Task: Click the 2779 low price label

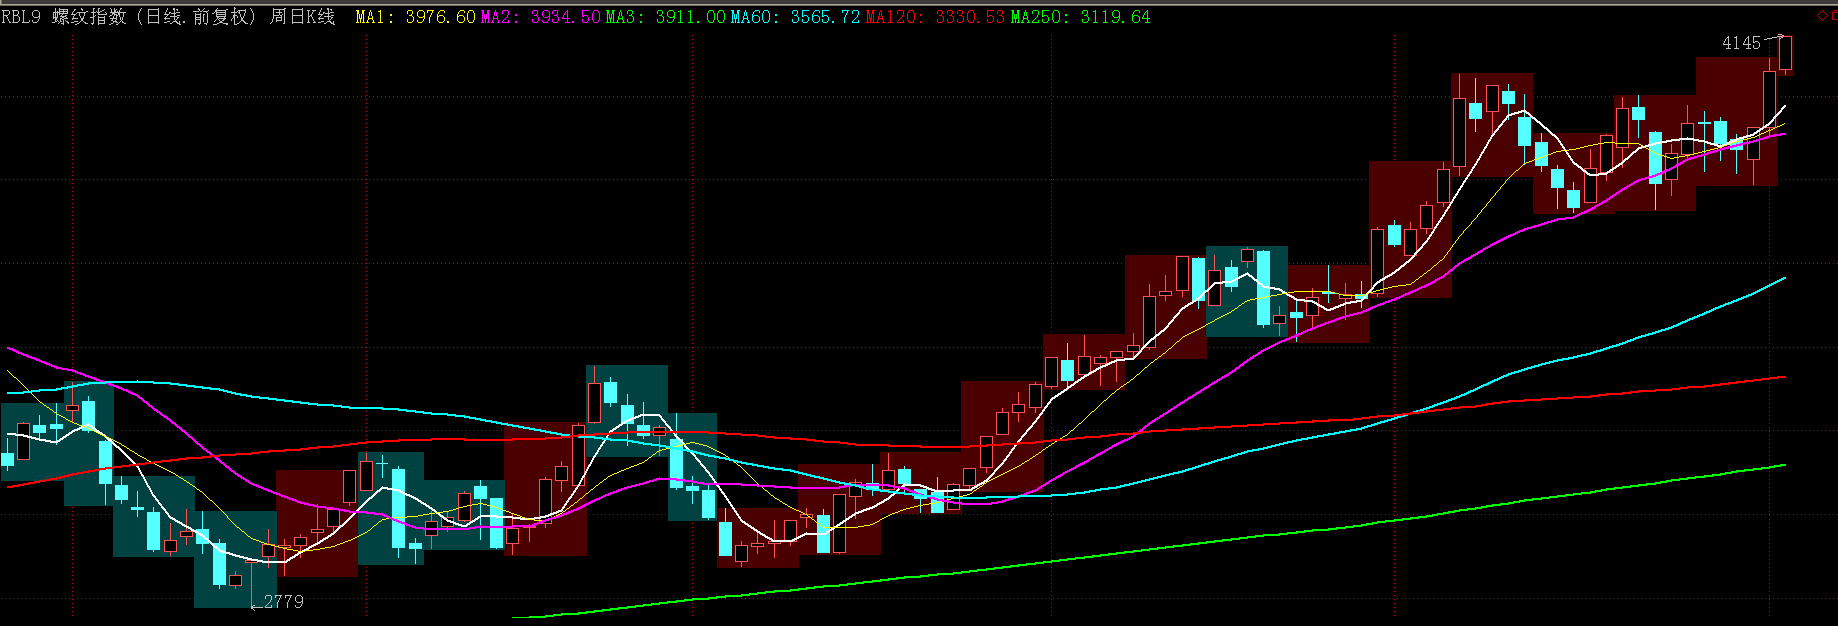Action: coord(284,601)
